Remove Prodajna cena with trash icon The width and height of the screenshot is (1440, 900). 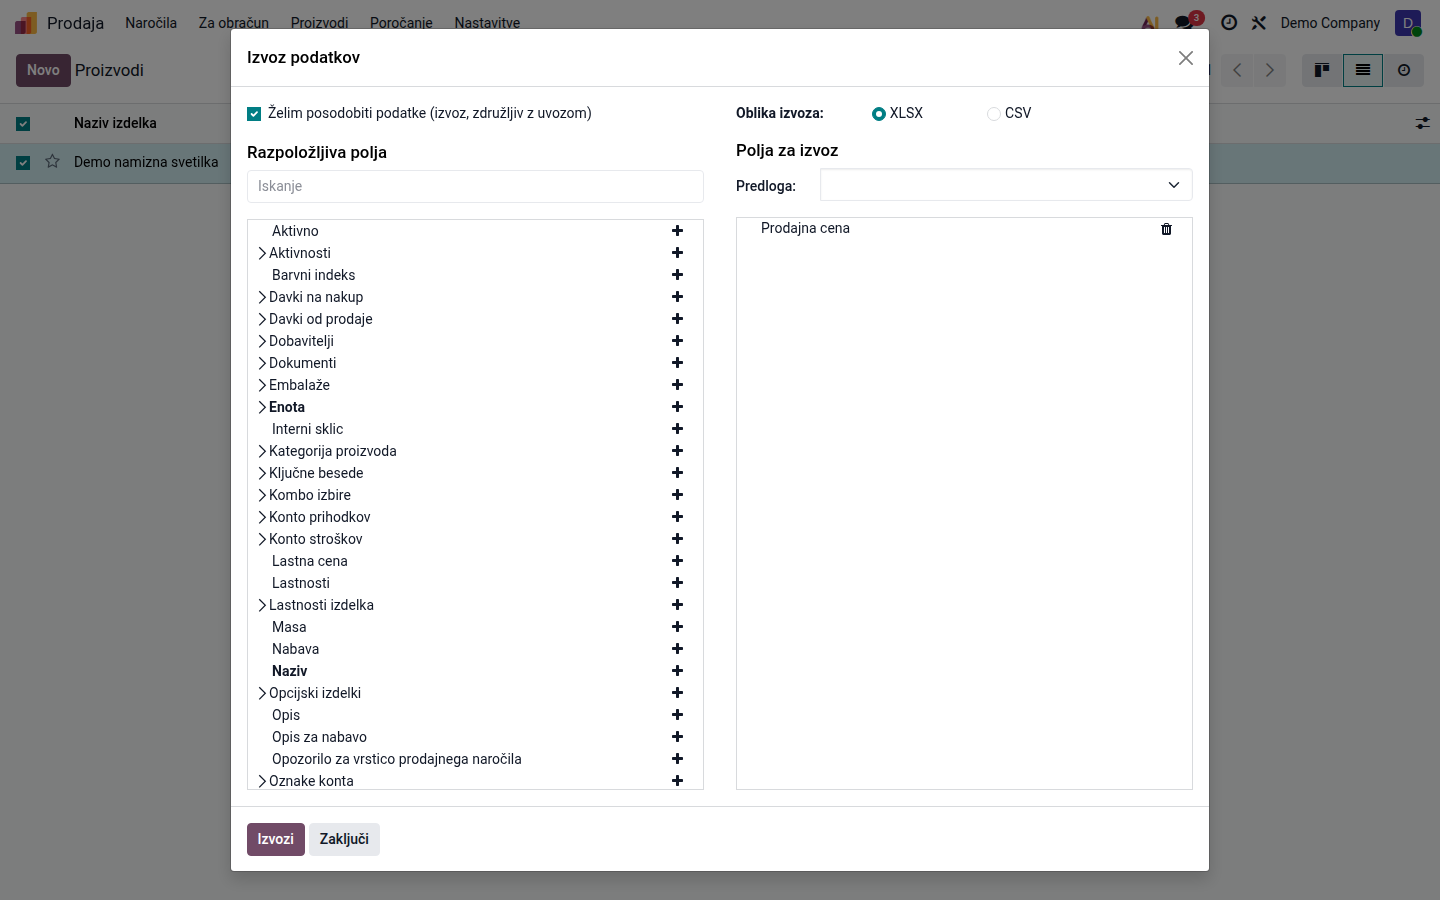[1166, 229]
